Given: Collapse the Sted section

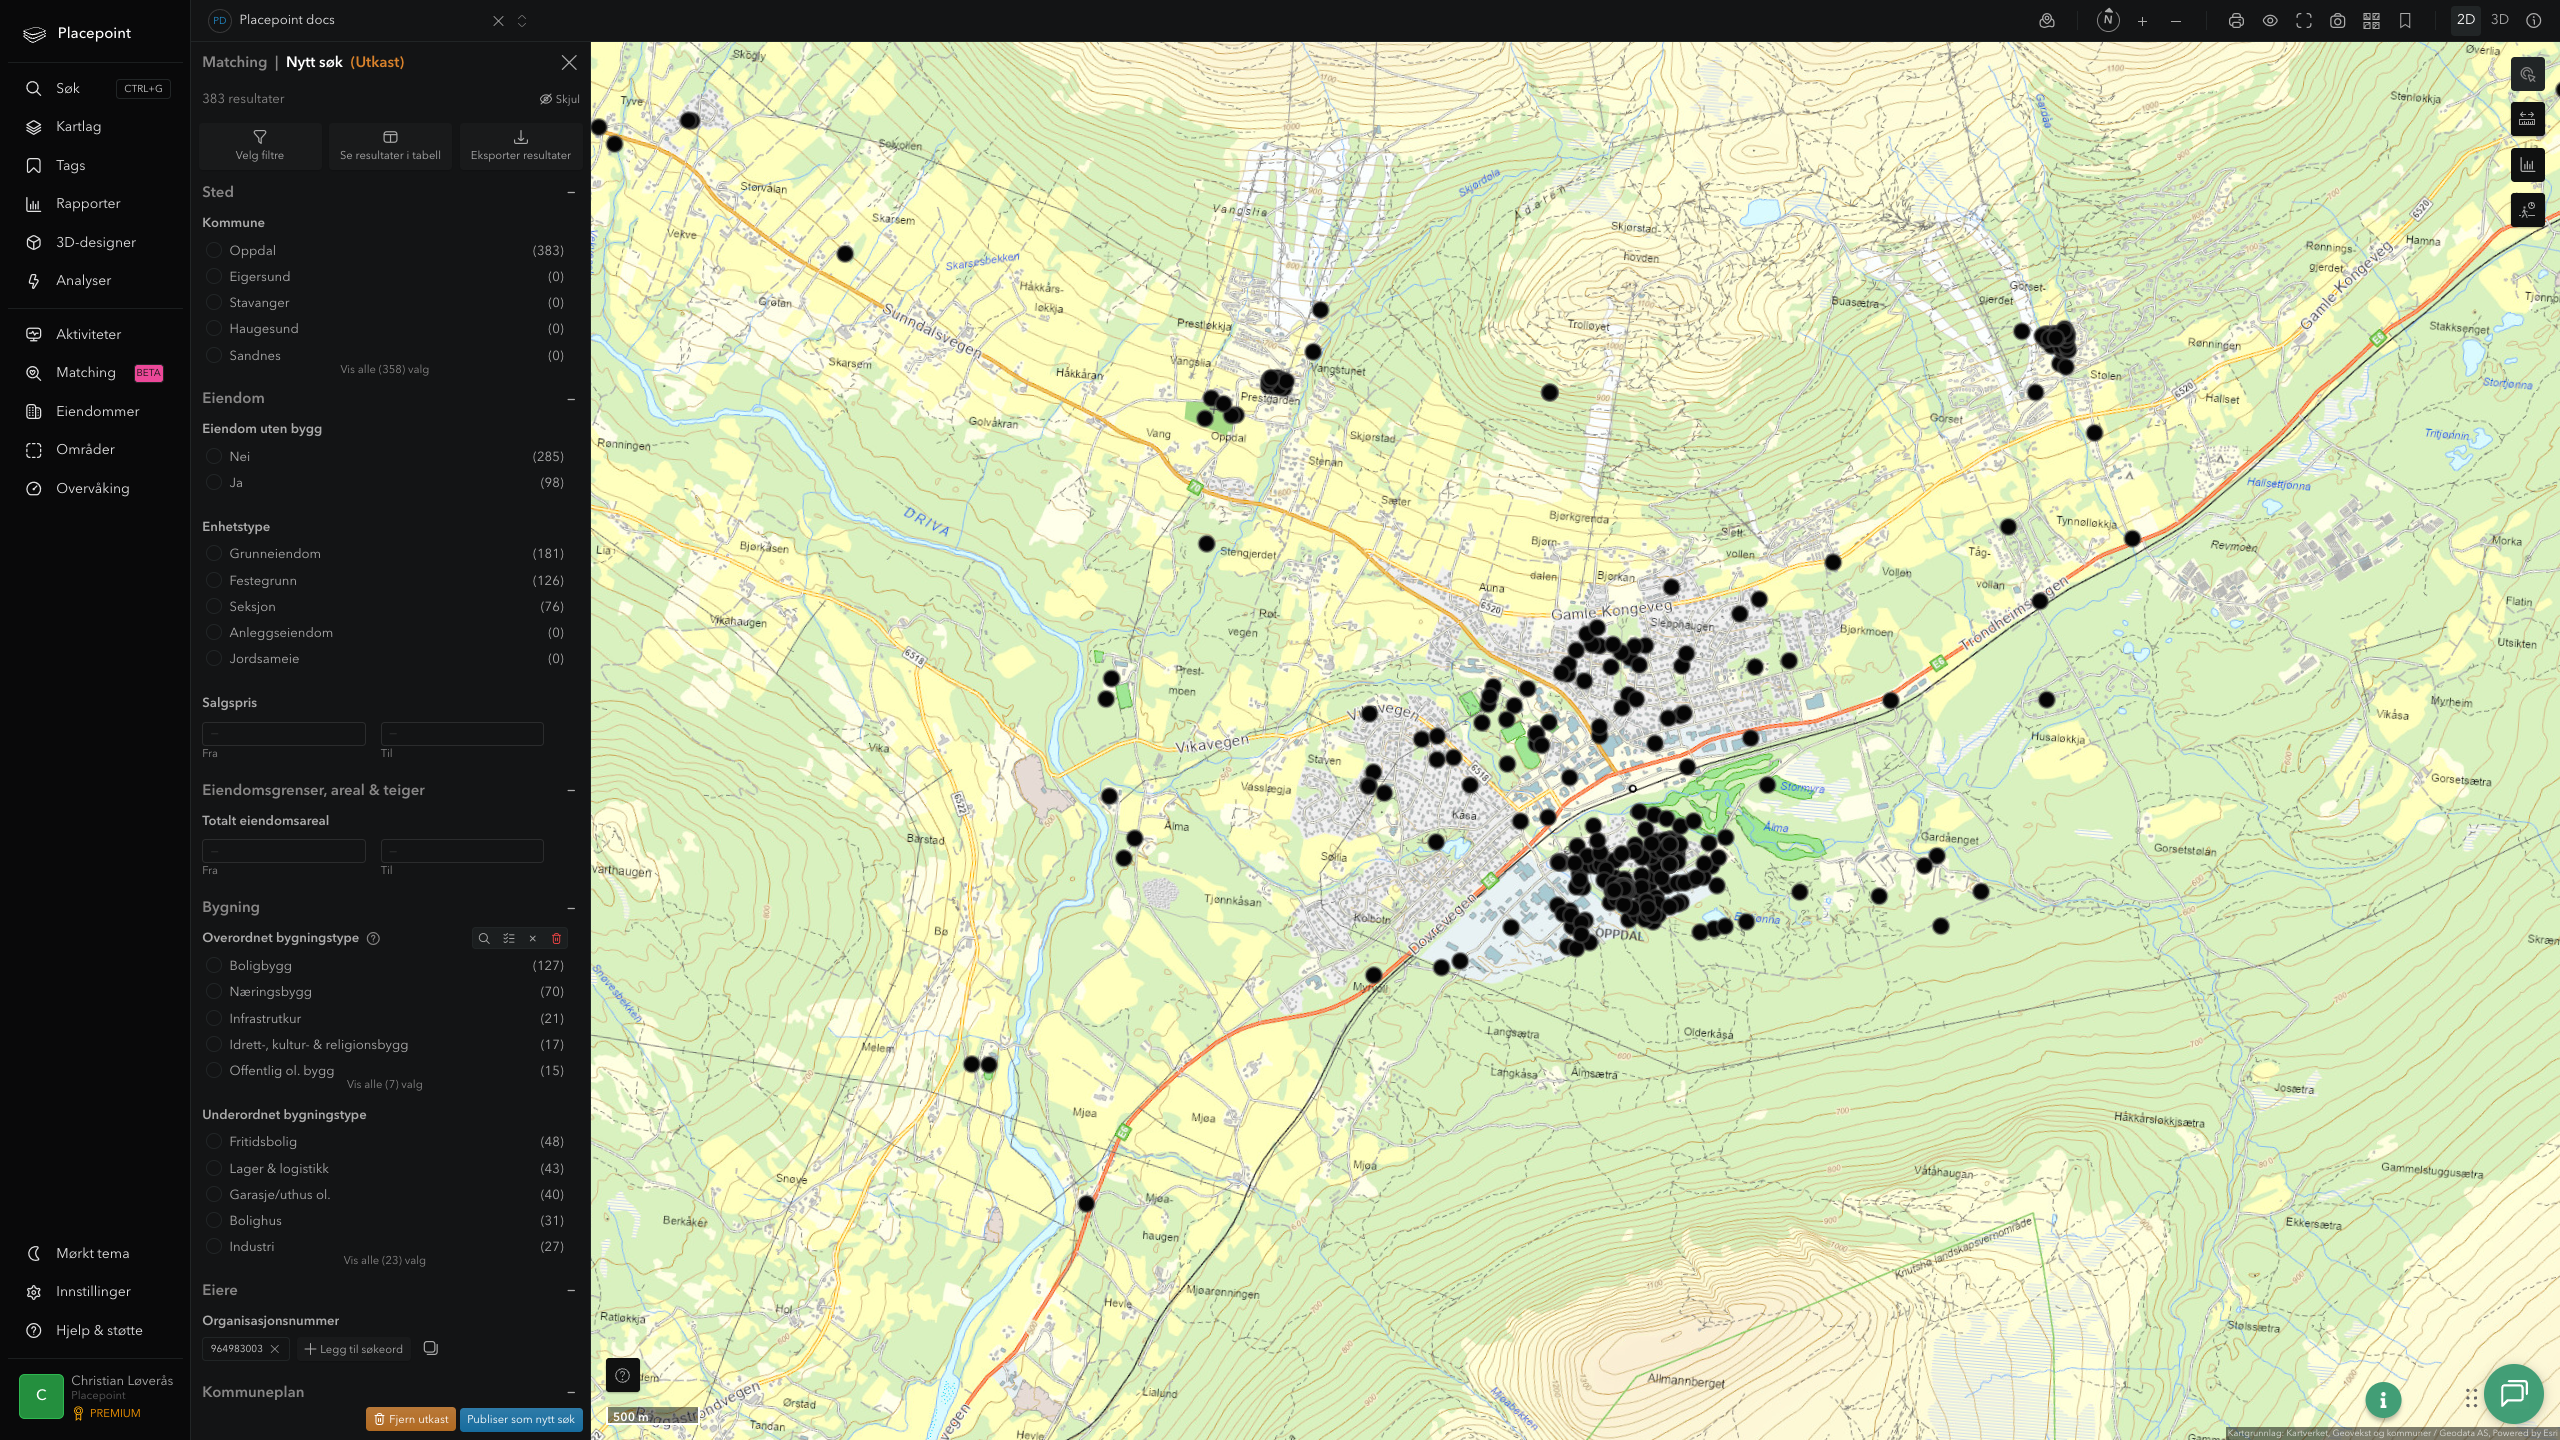Looking at the screenshot, I should [571, 192].
